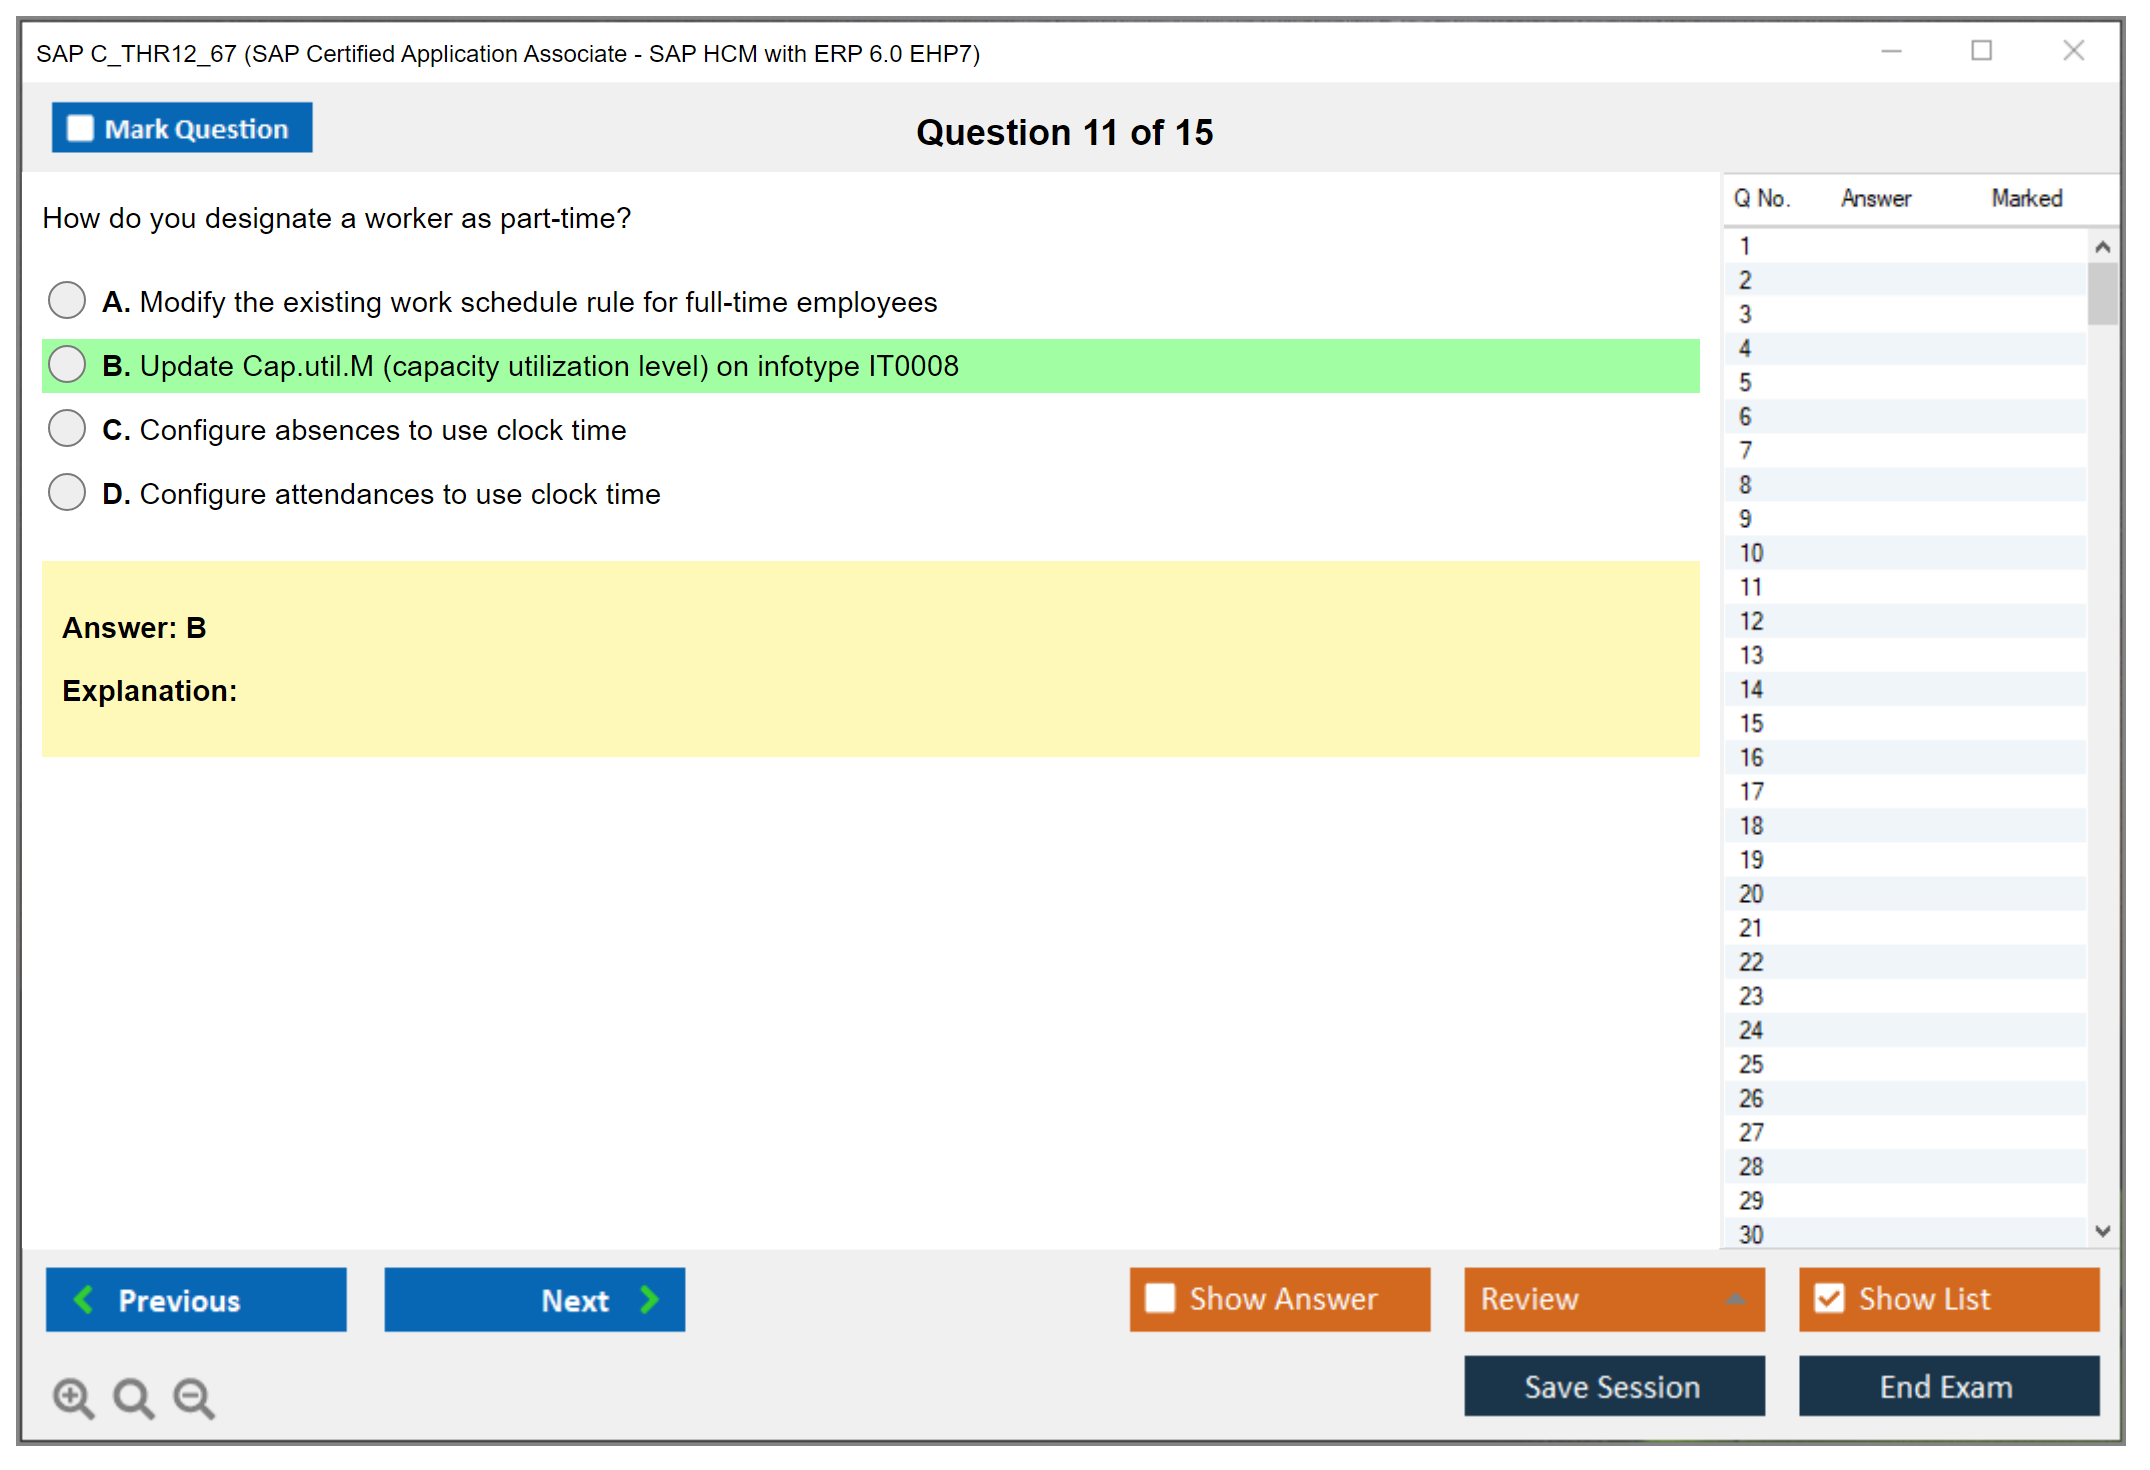Expand the Review dropdown arrow

click(1735, 1299)
